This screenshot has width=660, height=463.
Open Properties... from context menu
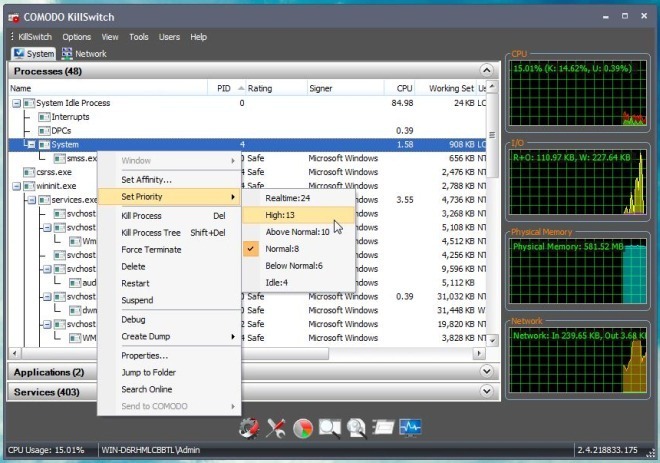(x=169, y=356)
